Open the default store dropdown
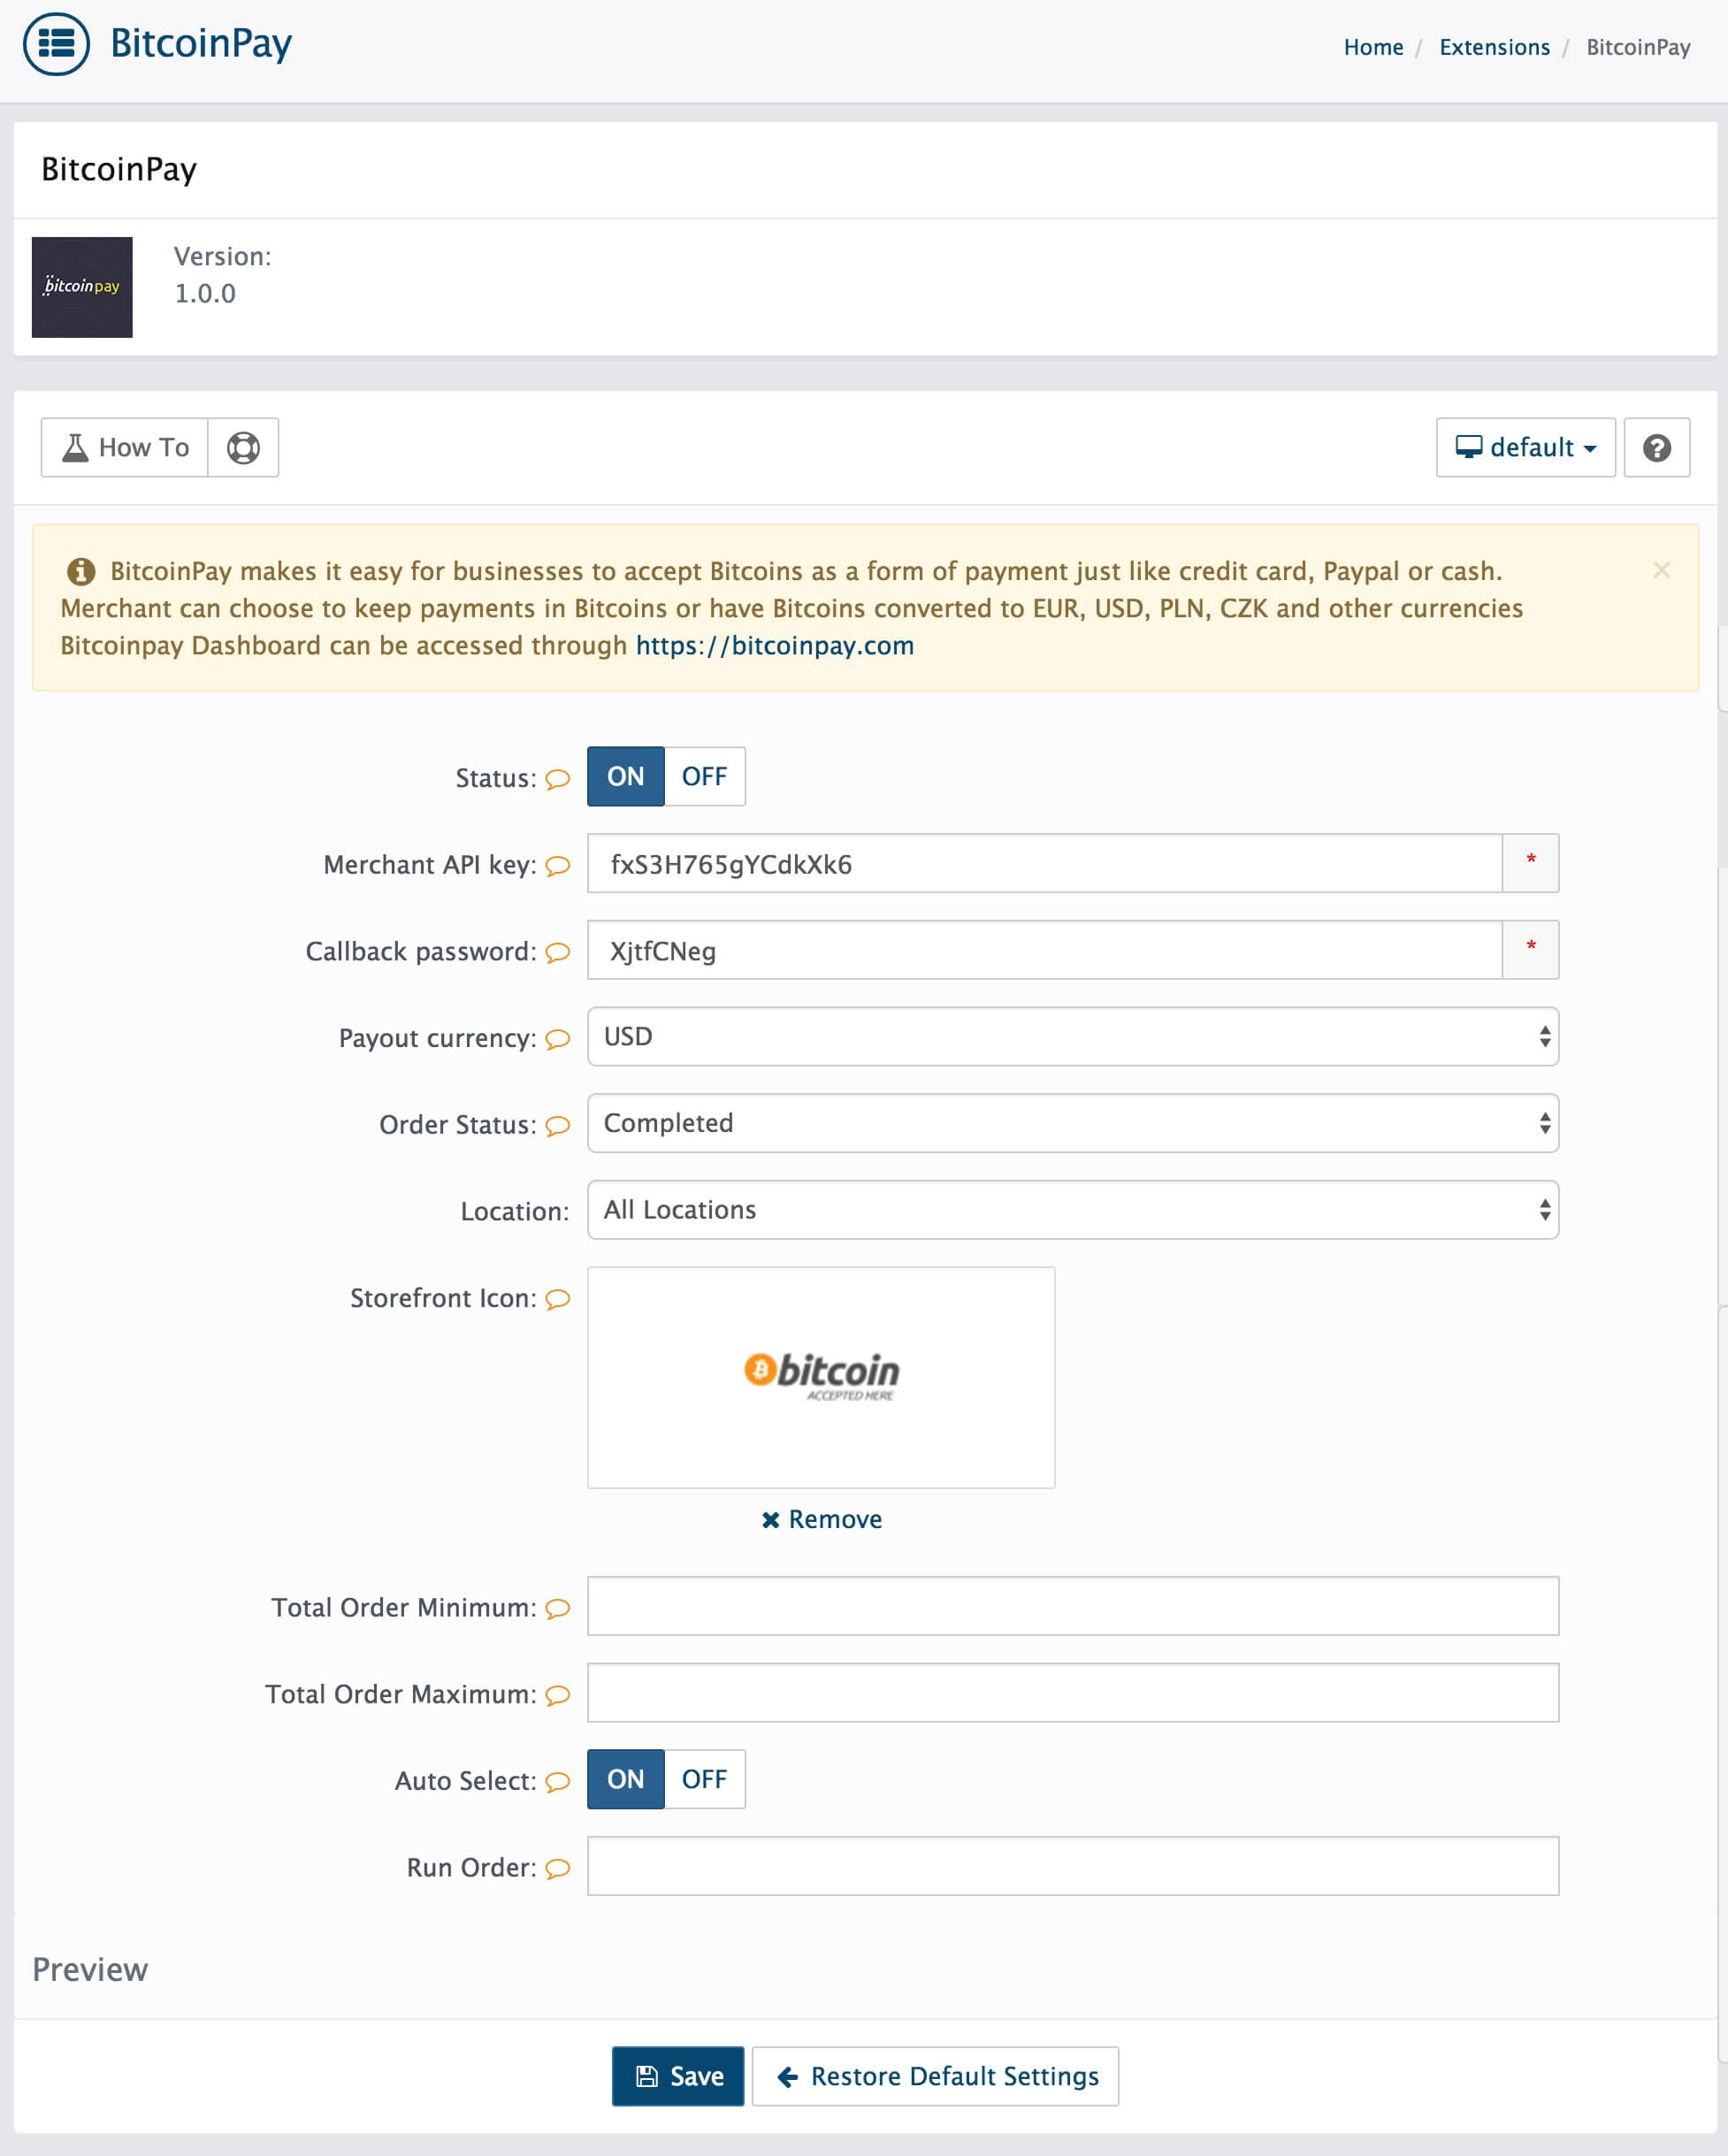 1525,447
